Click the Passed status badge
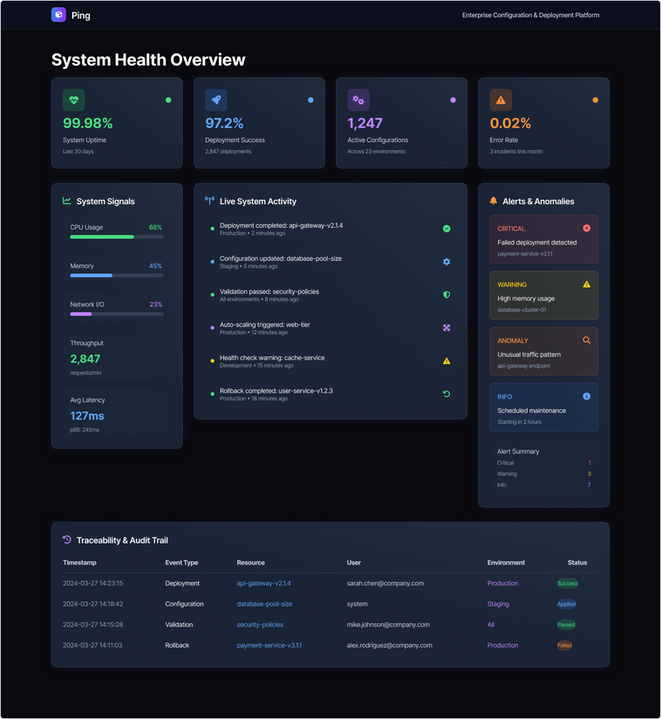The height and width of the screenshot is (719, 661). coord(566,625)
